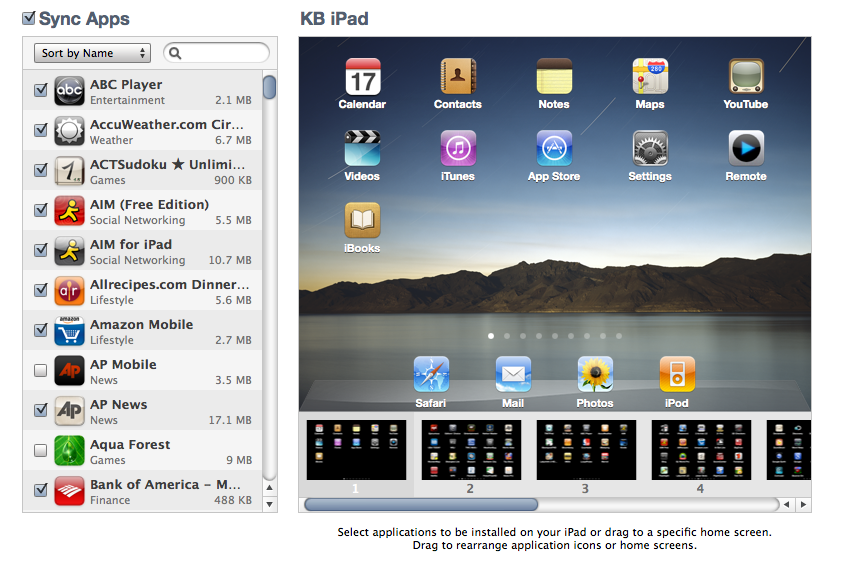
Task: Select home screen thumbnail 2
Action: [x=471, y=450]
